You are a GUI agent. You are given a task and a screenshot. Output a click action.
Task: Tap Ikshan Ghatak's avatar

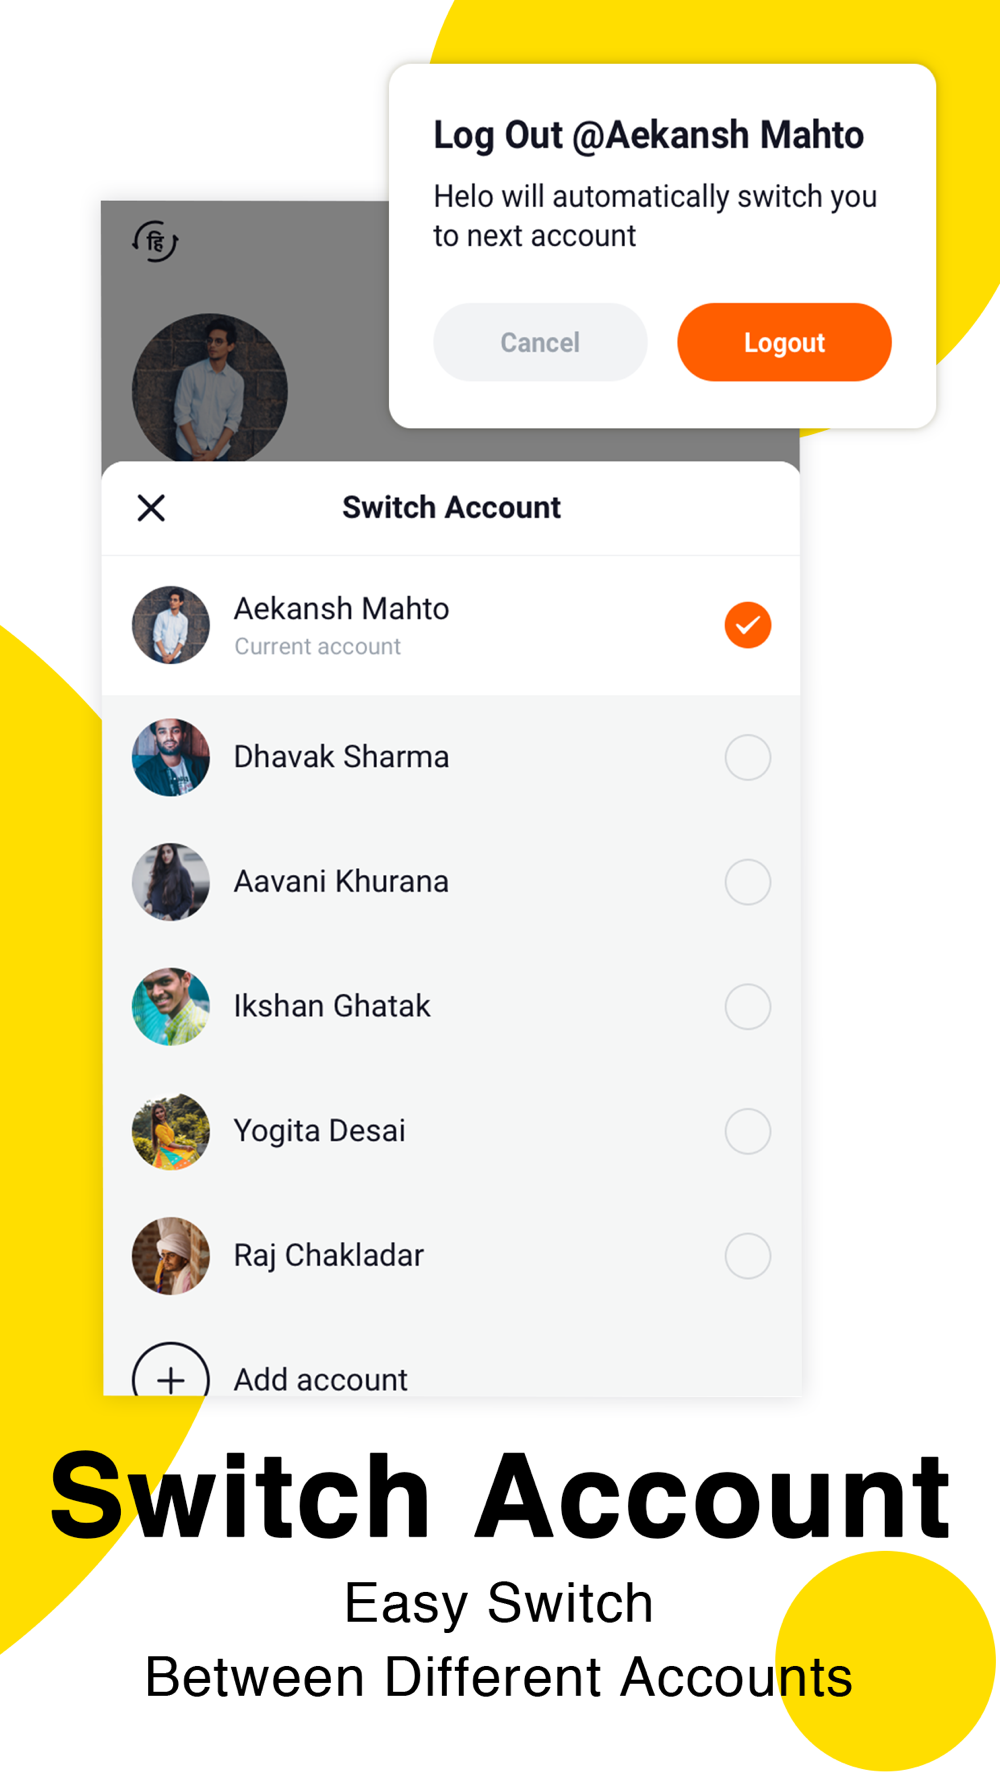(x=171, y=1006)
